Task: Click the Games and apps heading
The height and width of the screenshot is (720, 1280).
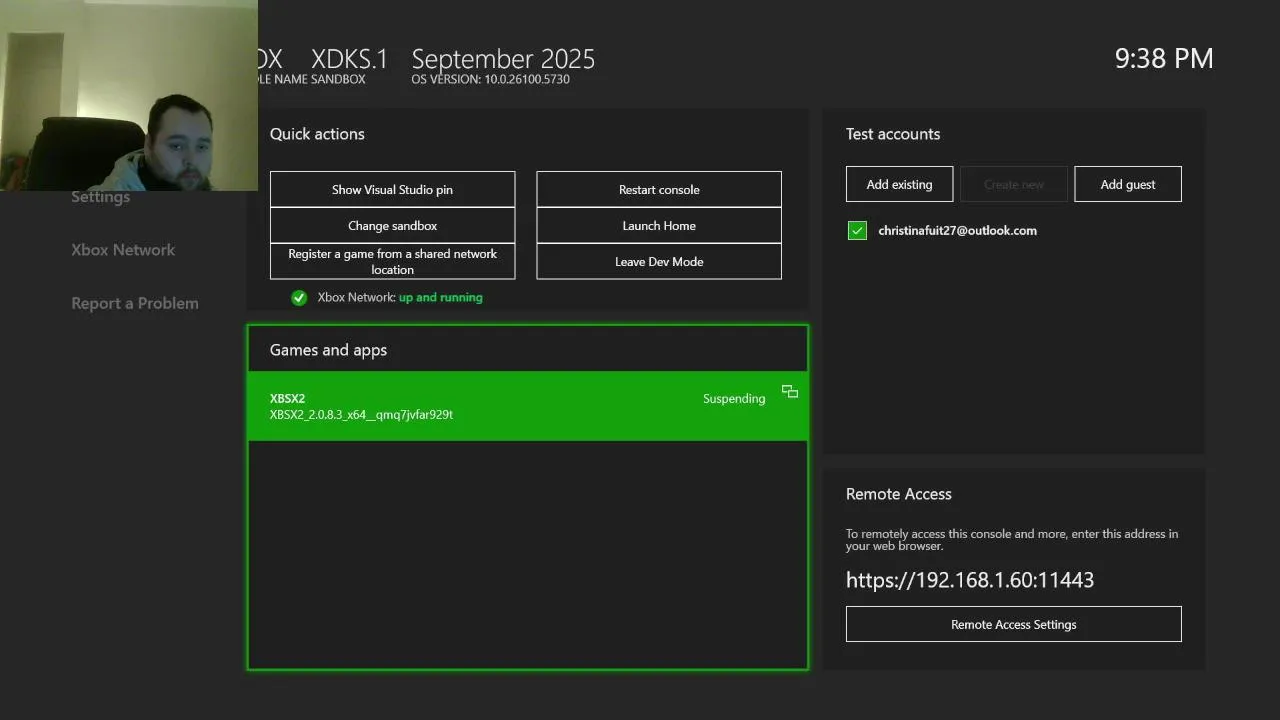Action: [x=328, y=350]
